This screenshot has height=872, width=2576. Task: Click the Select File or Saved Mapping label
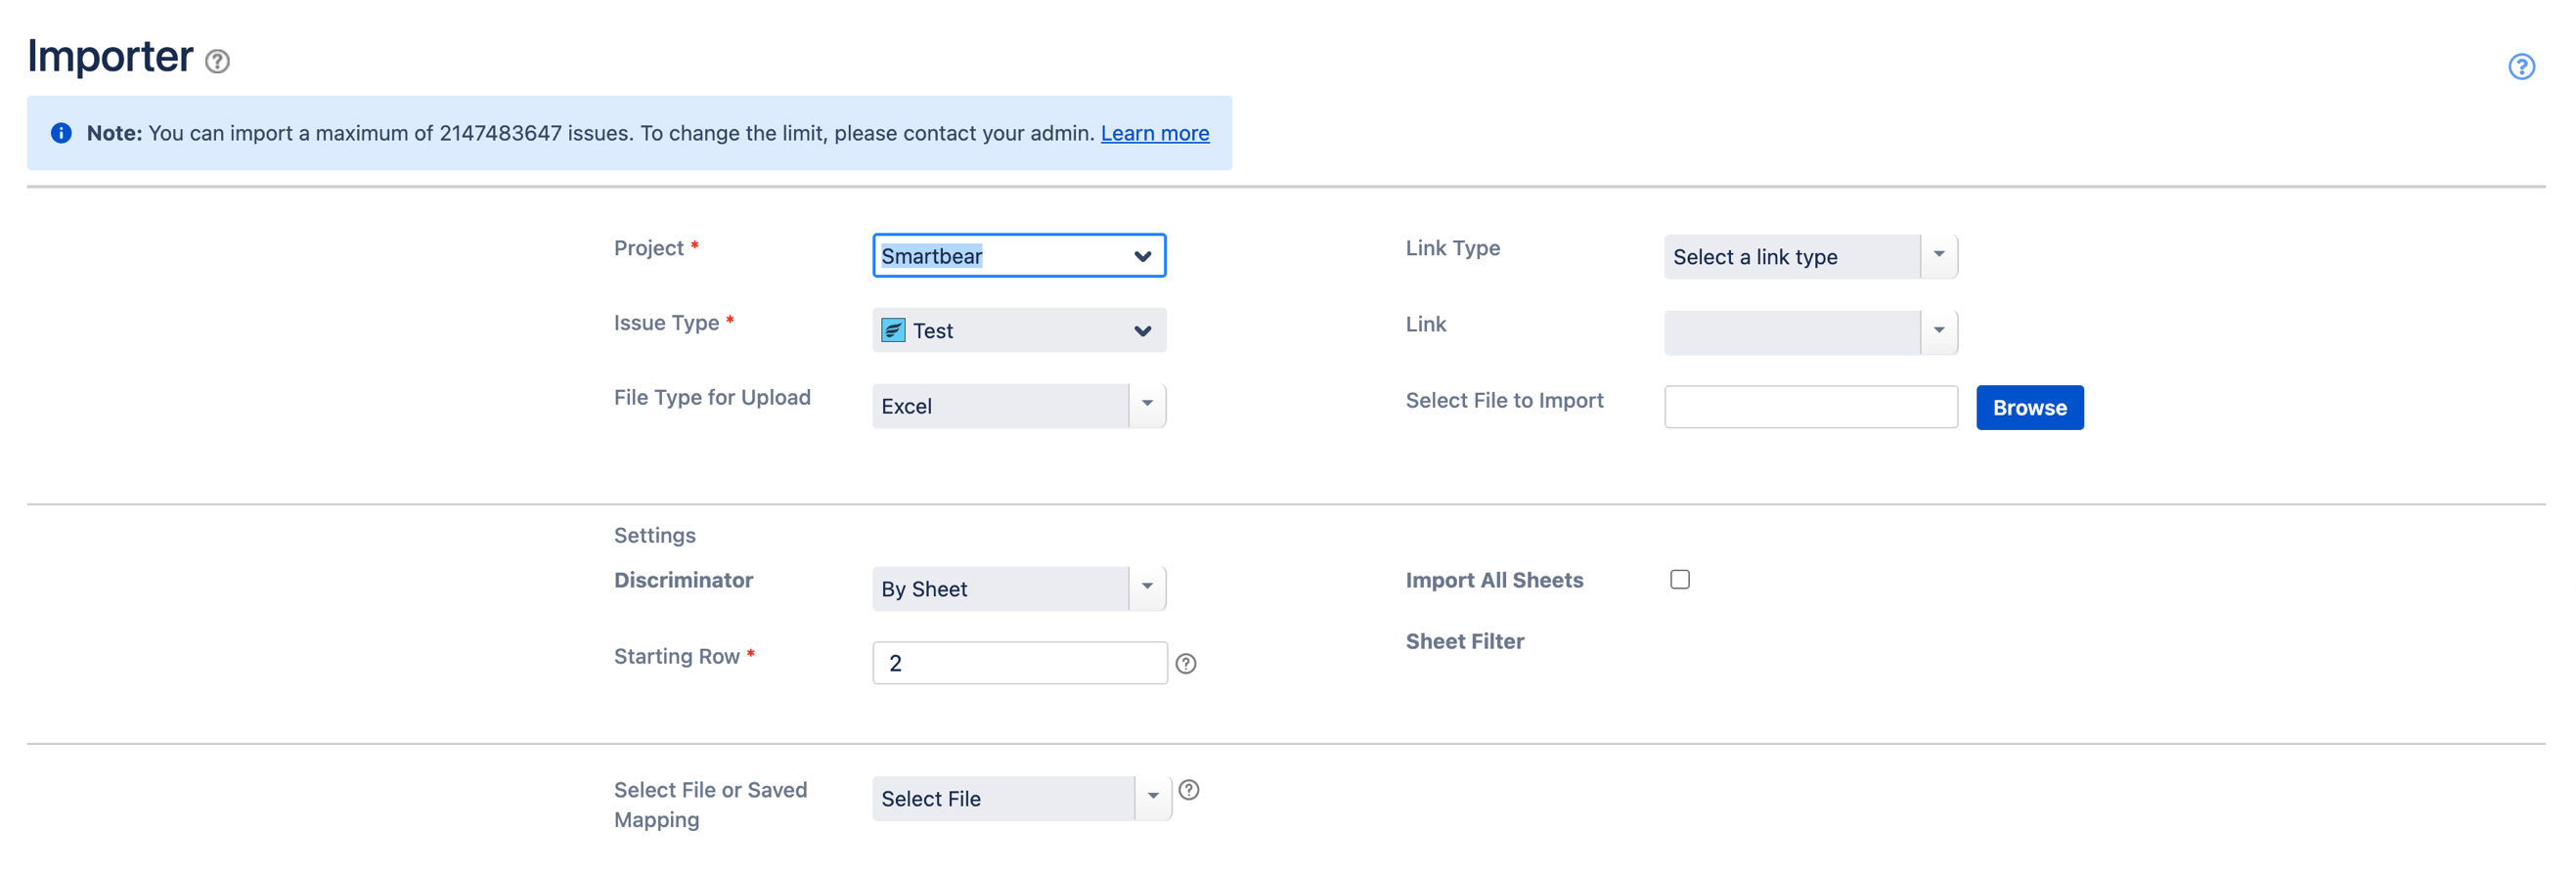[710, 804]
